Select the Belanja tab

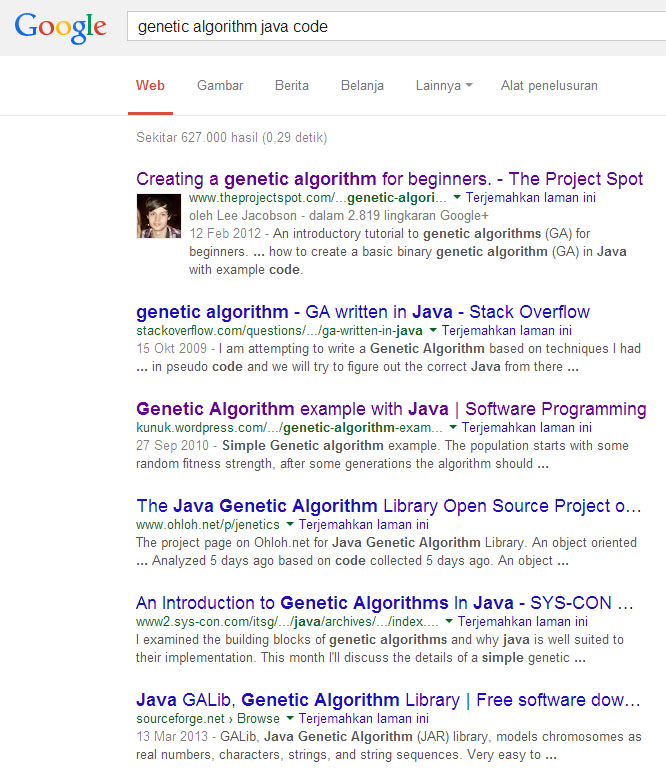362,86
